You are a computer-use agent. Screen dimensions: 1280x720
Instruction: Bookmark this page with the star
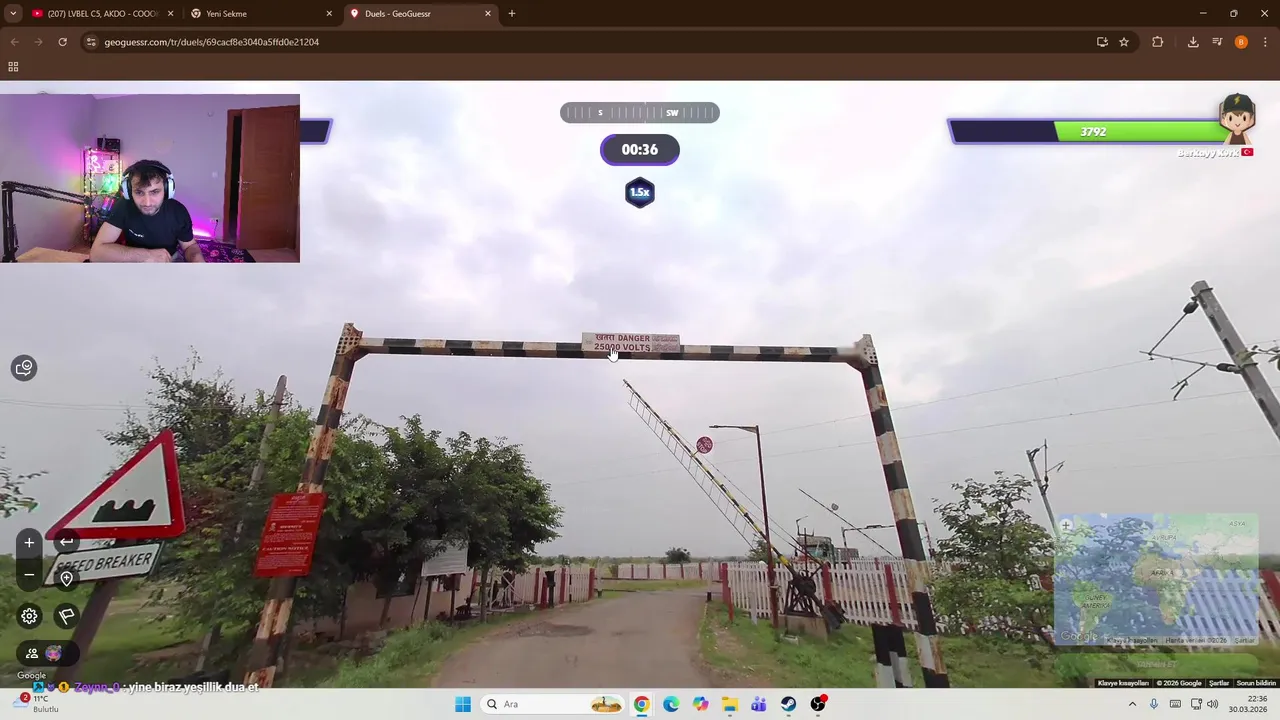click(1124, 42)
